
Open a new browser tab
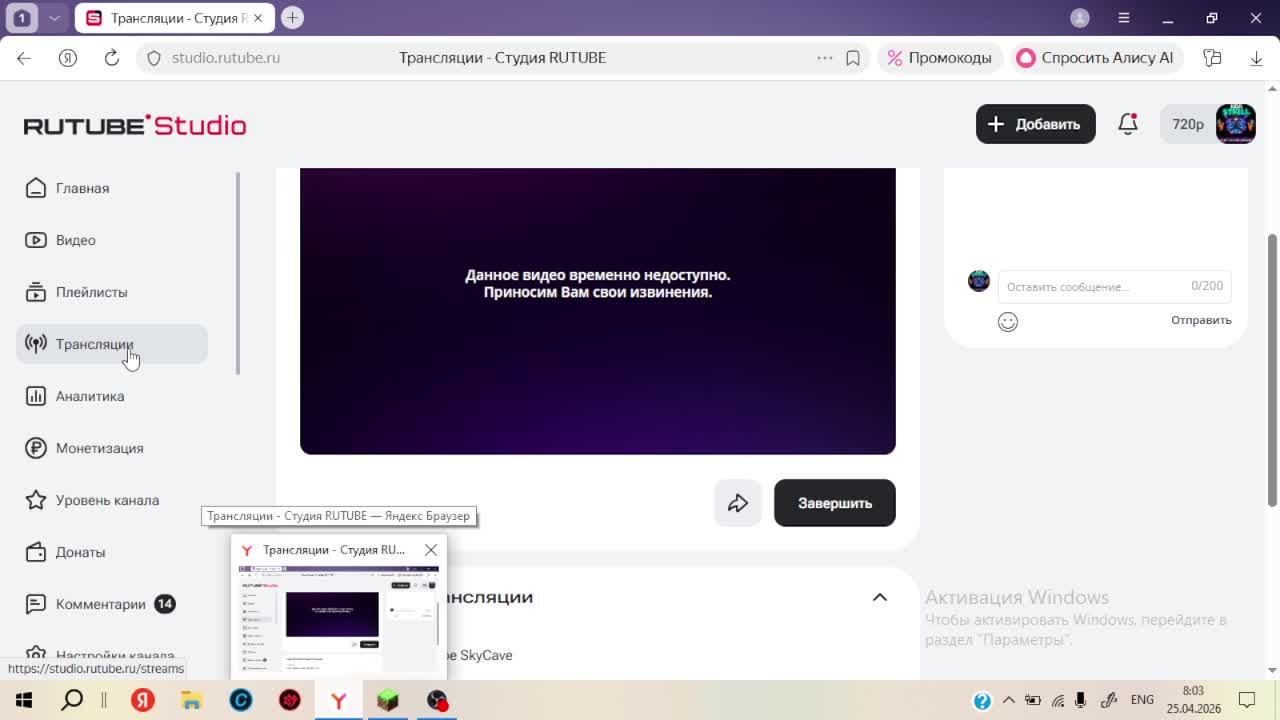(292, 17)
